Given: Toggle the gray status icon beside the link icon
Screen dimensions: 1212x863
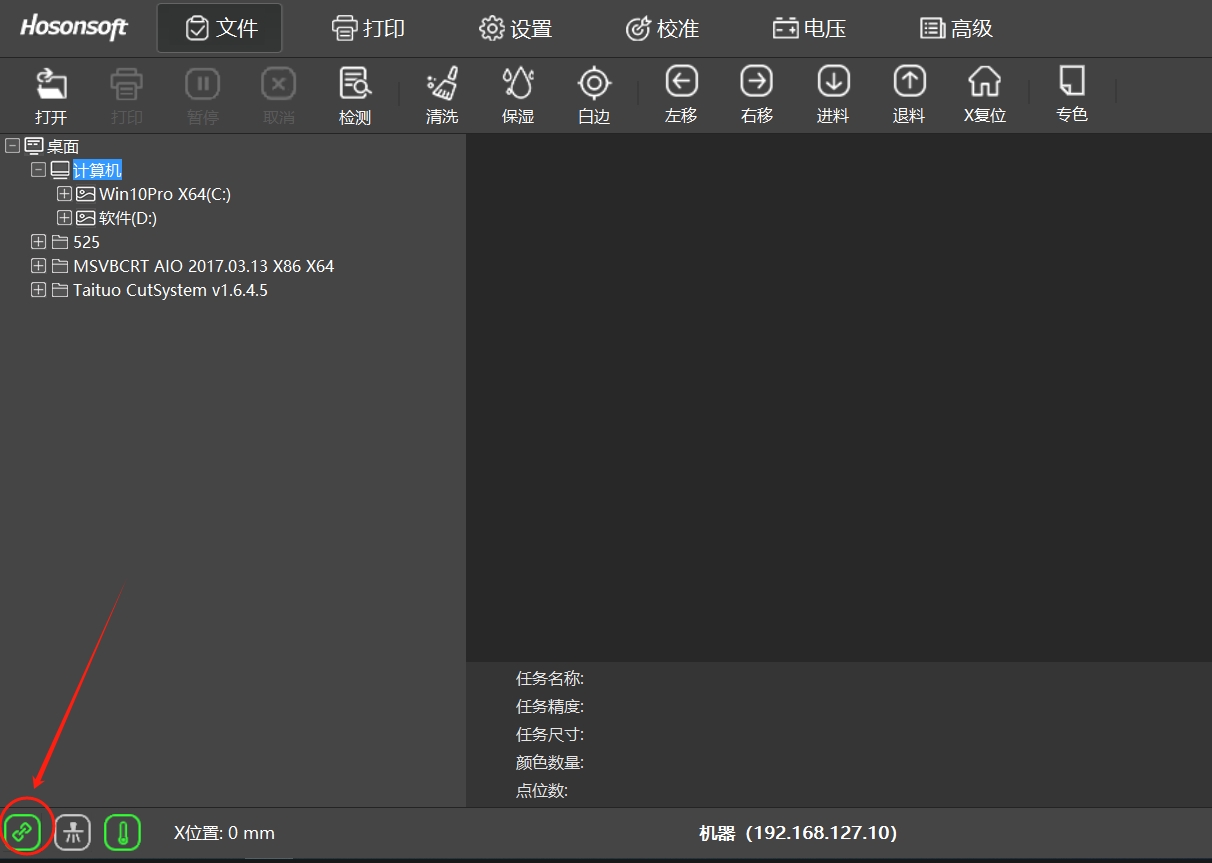Looking at the screenshot, I should coord(72,832).
